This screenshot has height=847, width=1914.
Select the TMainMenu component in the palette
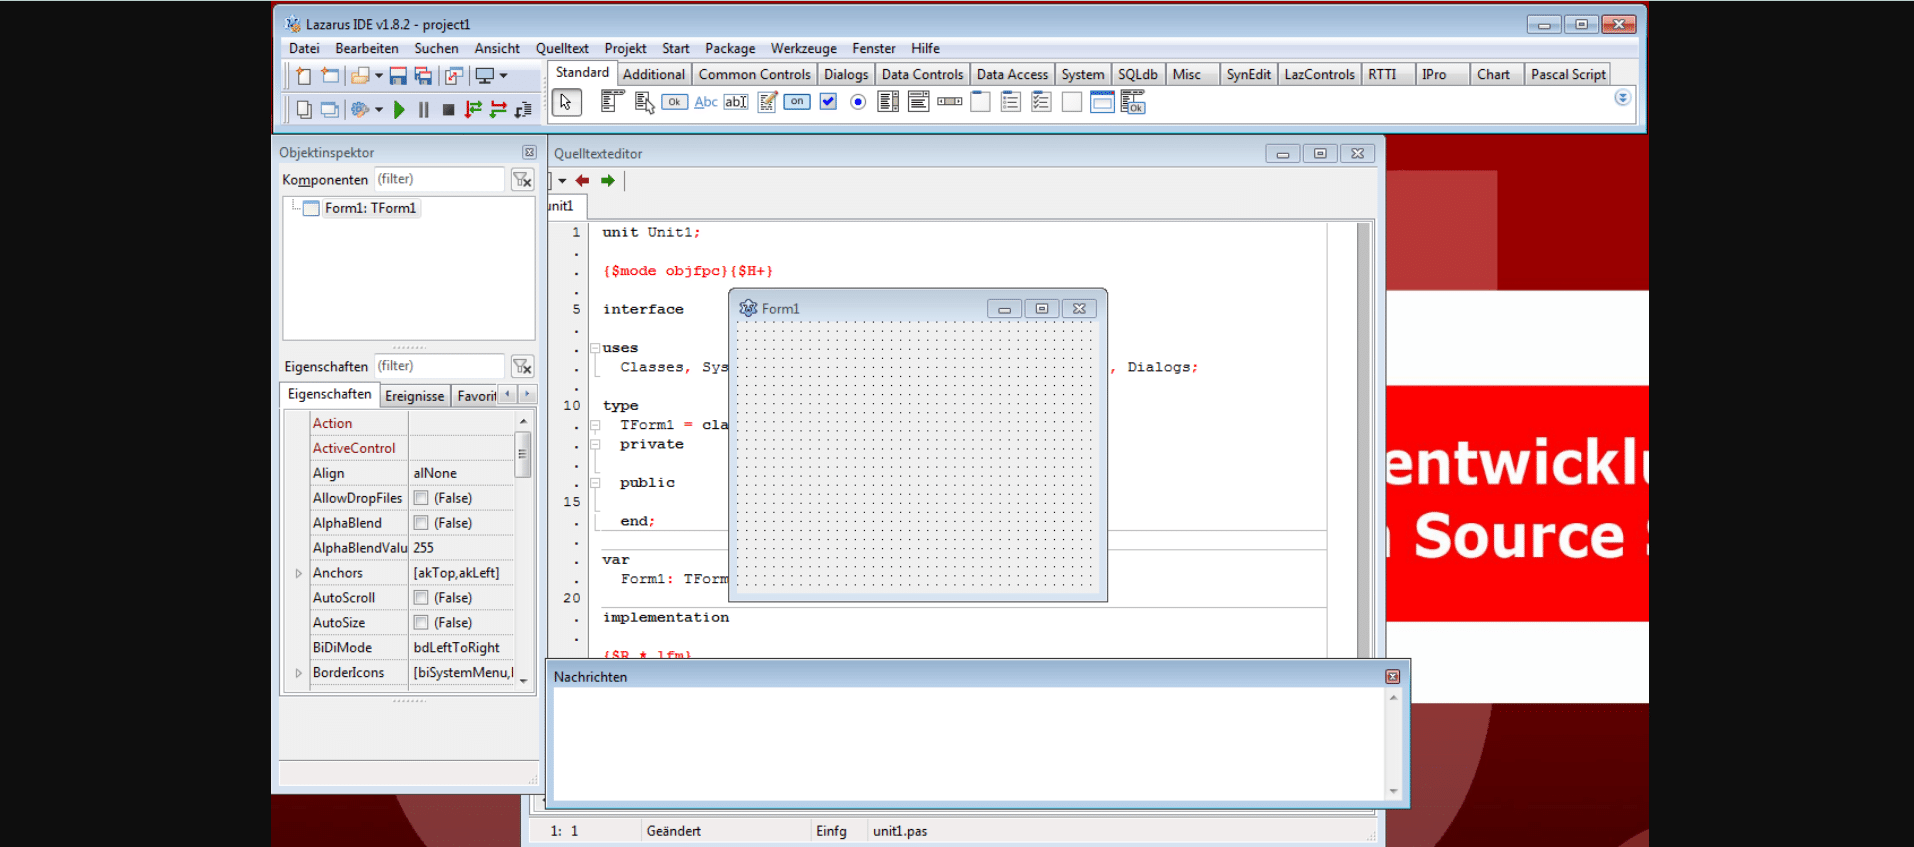(612, 102)
